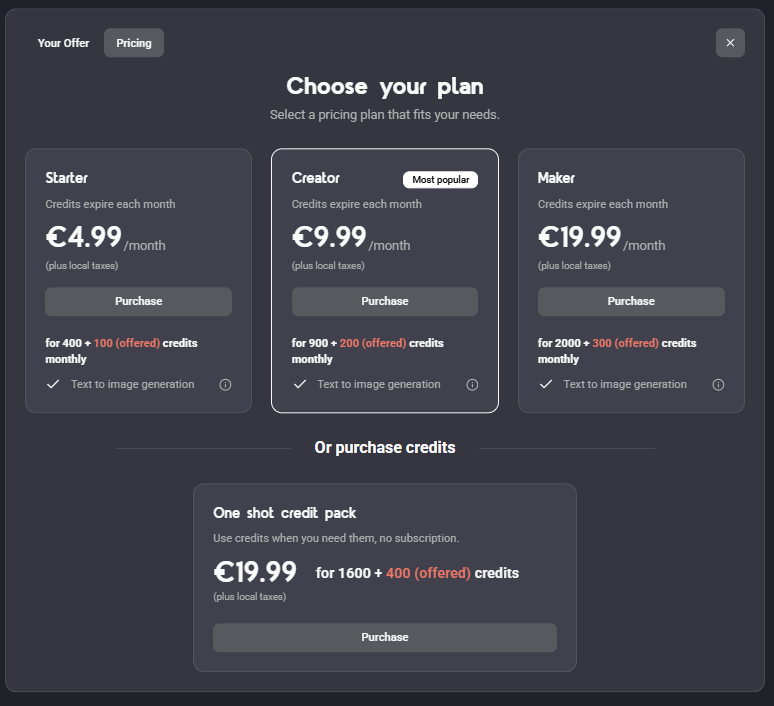Click the Starter plan checkmark icon
Viewport: 774px width, 706px height.
point(53,384)
